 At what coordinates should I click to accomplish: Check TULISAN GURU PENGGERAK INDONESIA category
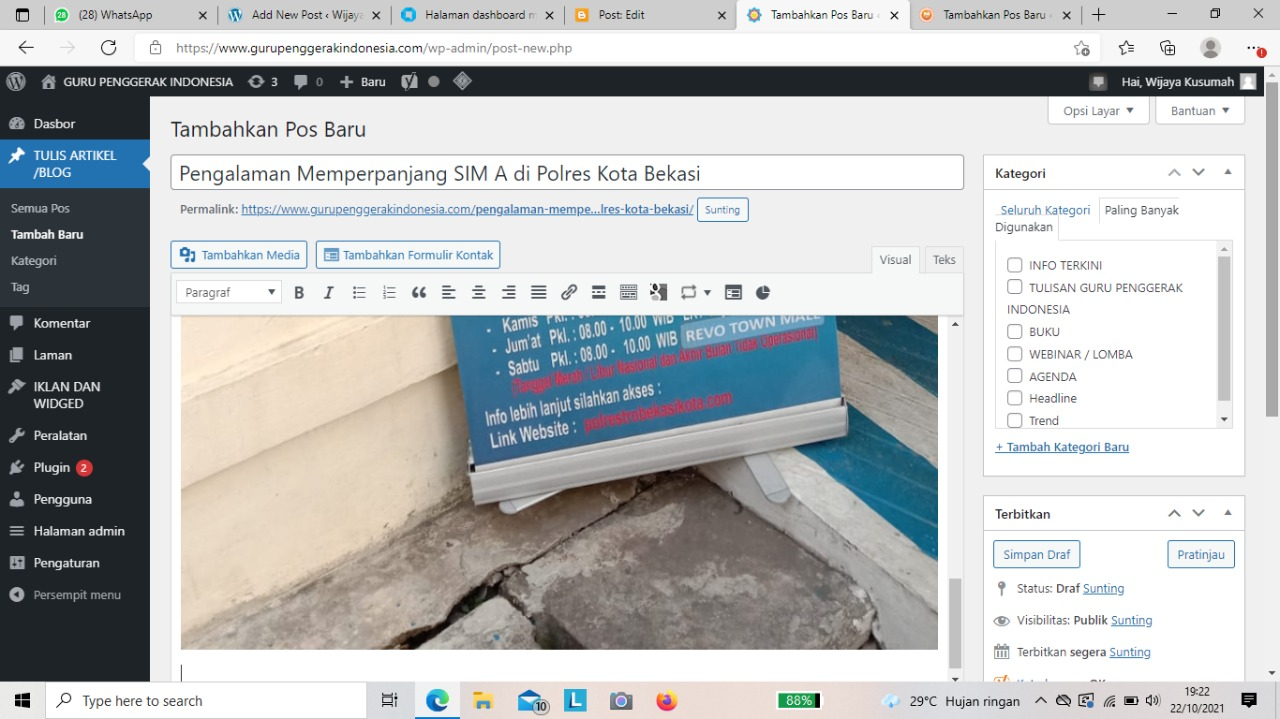pos(1014,287)
